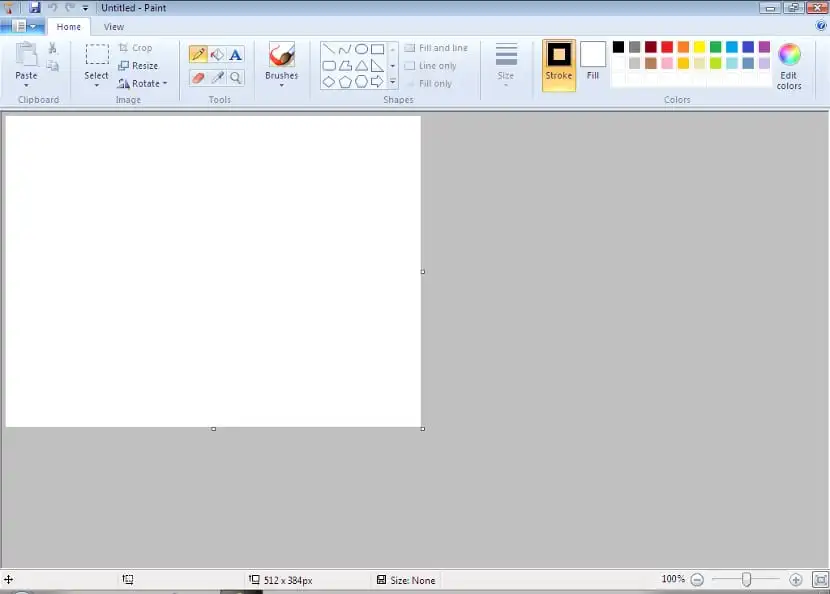Click the canvas right edge resize handle
The image size is (830, 594).
pyautogui.click(x=422, y=272)
